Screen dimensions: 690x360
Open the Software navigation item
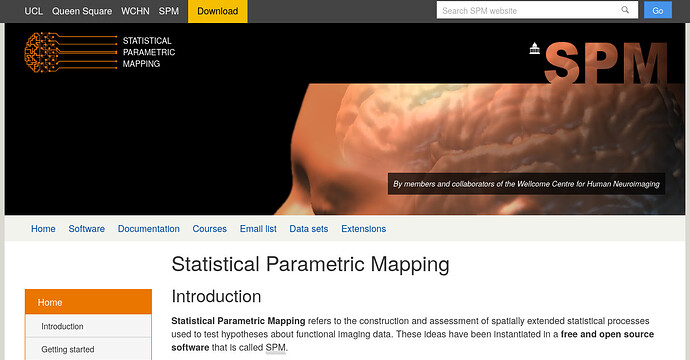point(87,229)
